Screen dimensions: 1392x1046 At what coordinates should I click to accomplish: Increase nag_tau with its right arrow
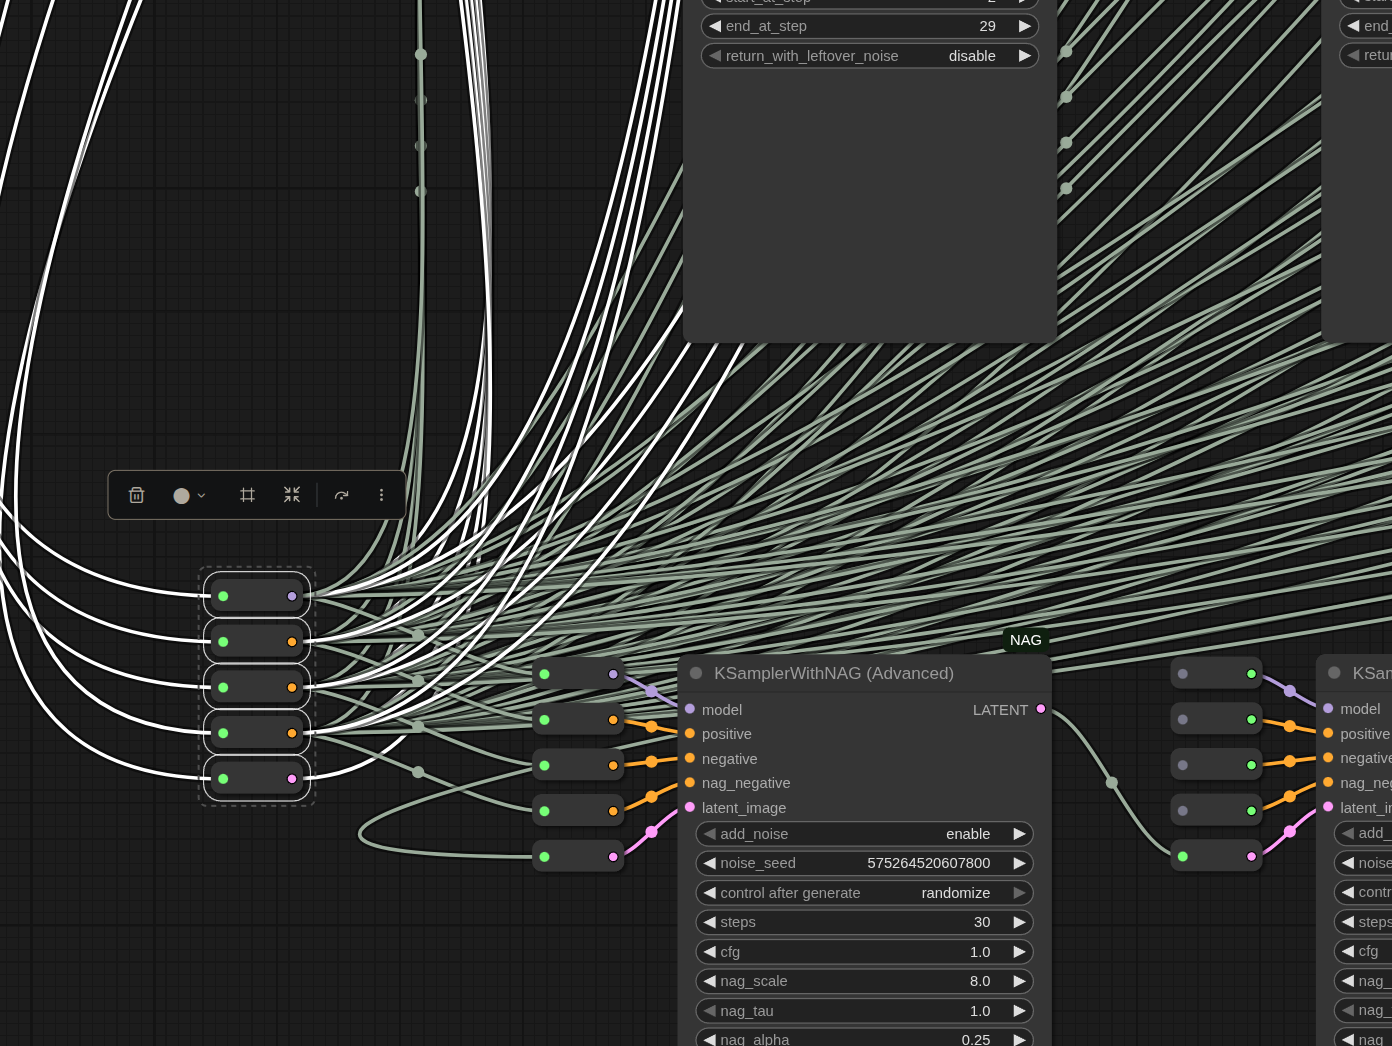click(1020, 1011)
